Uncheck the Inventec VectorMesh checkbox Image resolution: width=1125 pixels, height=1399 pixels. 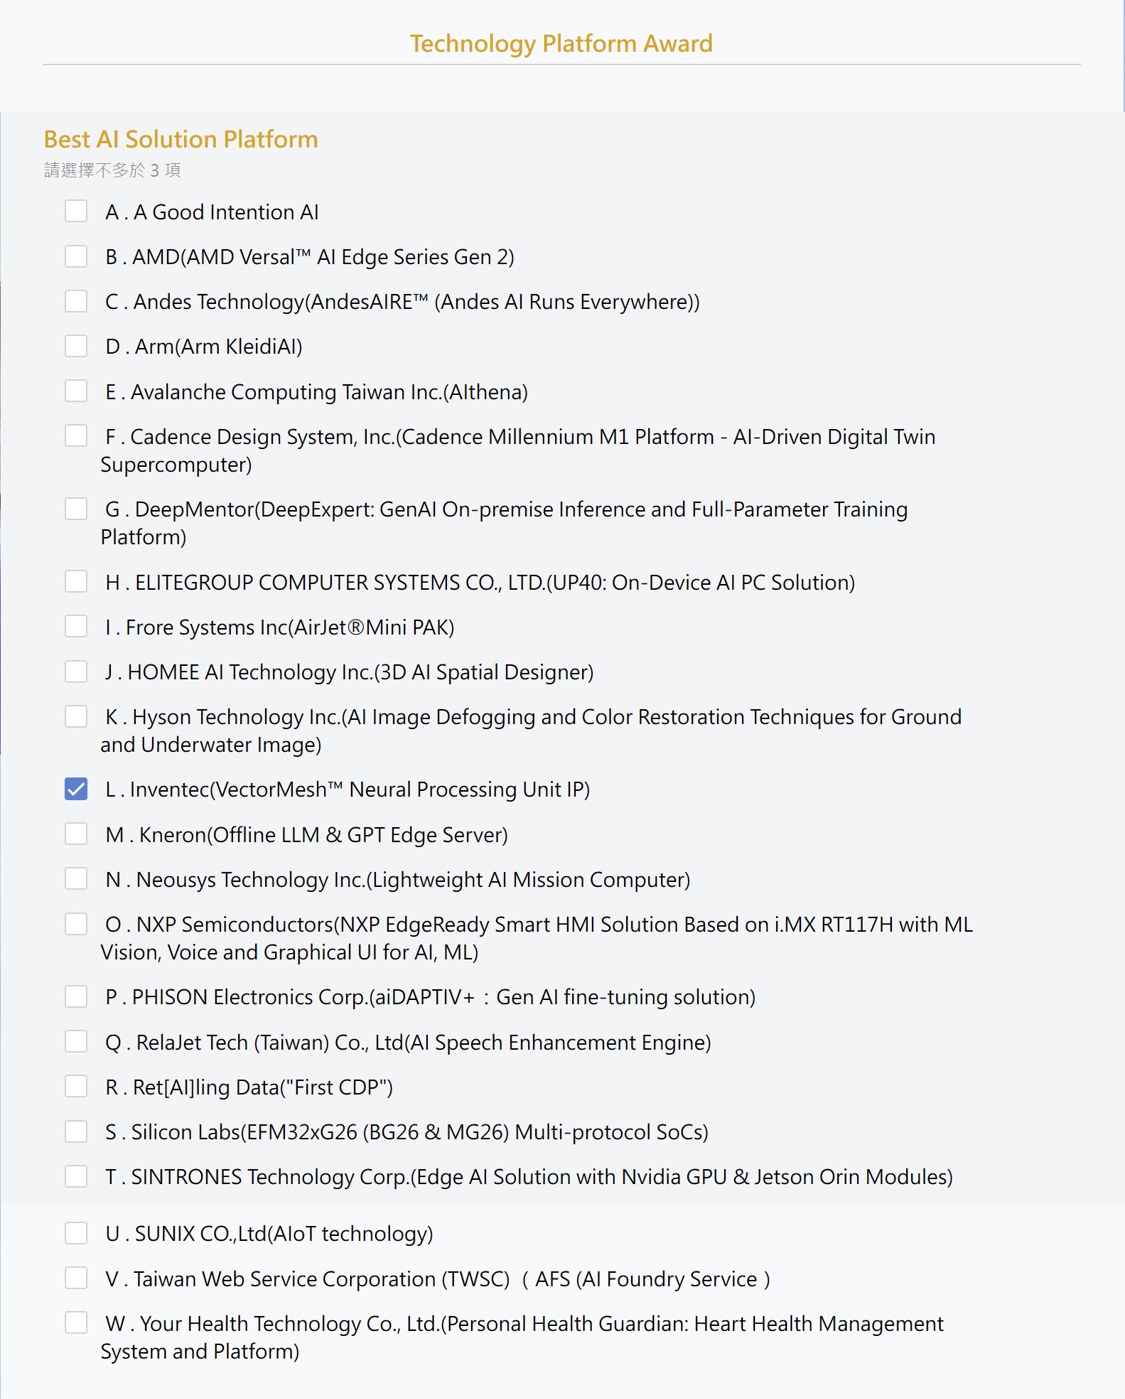(x=76, y=789)
